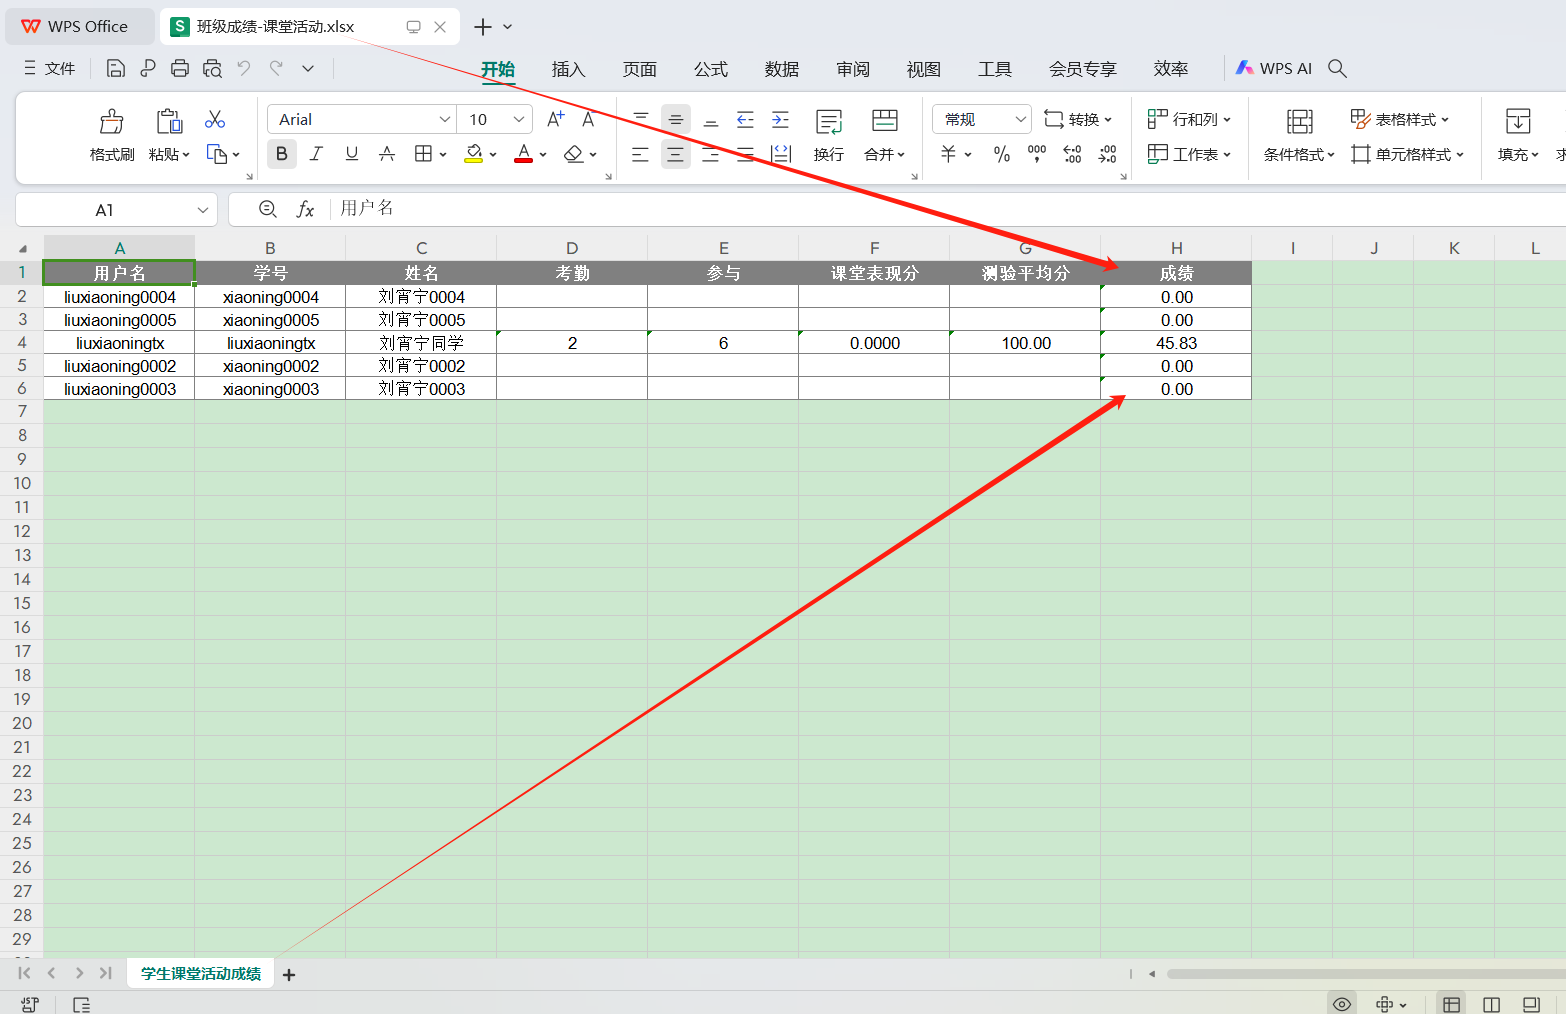
Task: Open the WPS AI assistant
Action: click(x=1273, y=68)
